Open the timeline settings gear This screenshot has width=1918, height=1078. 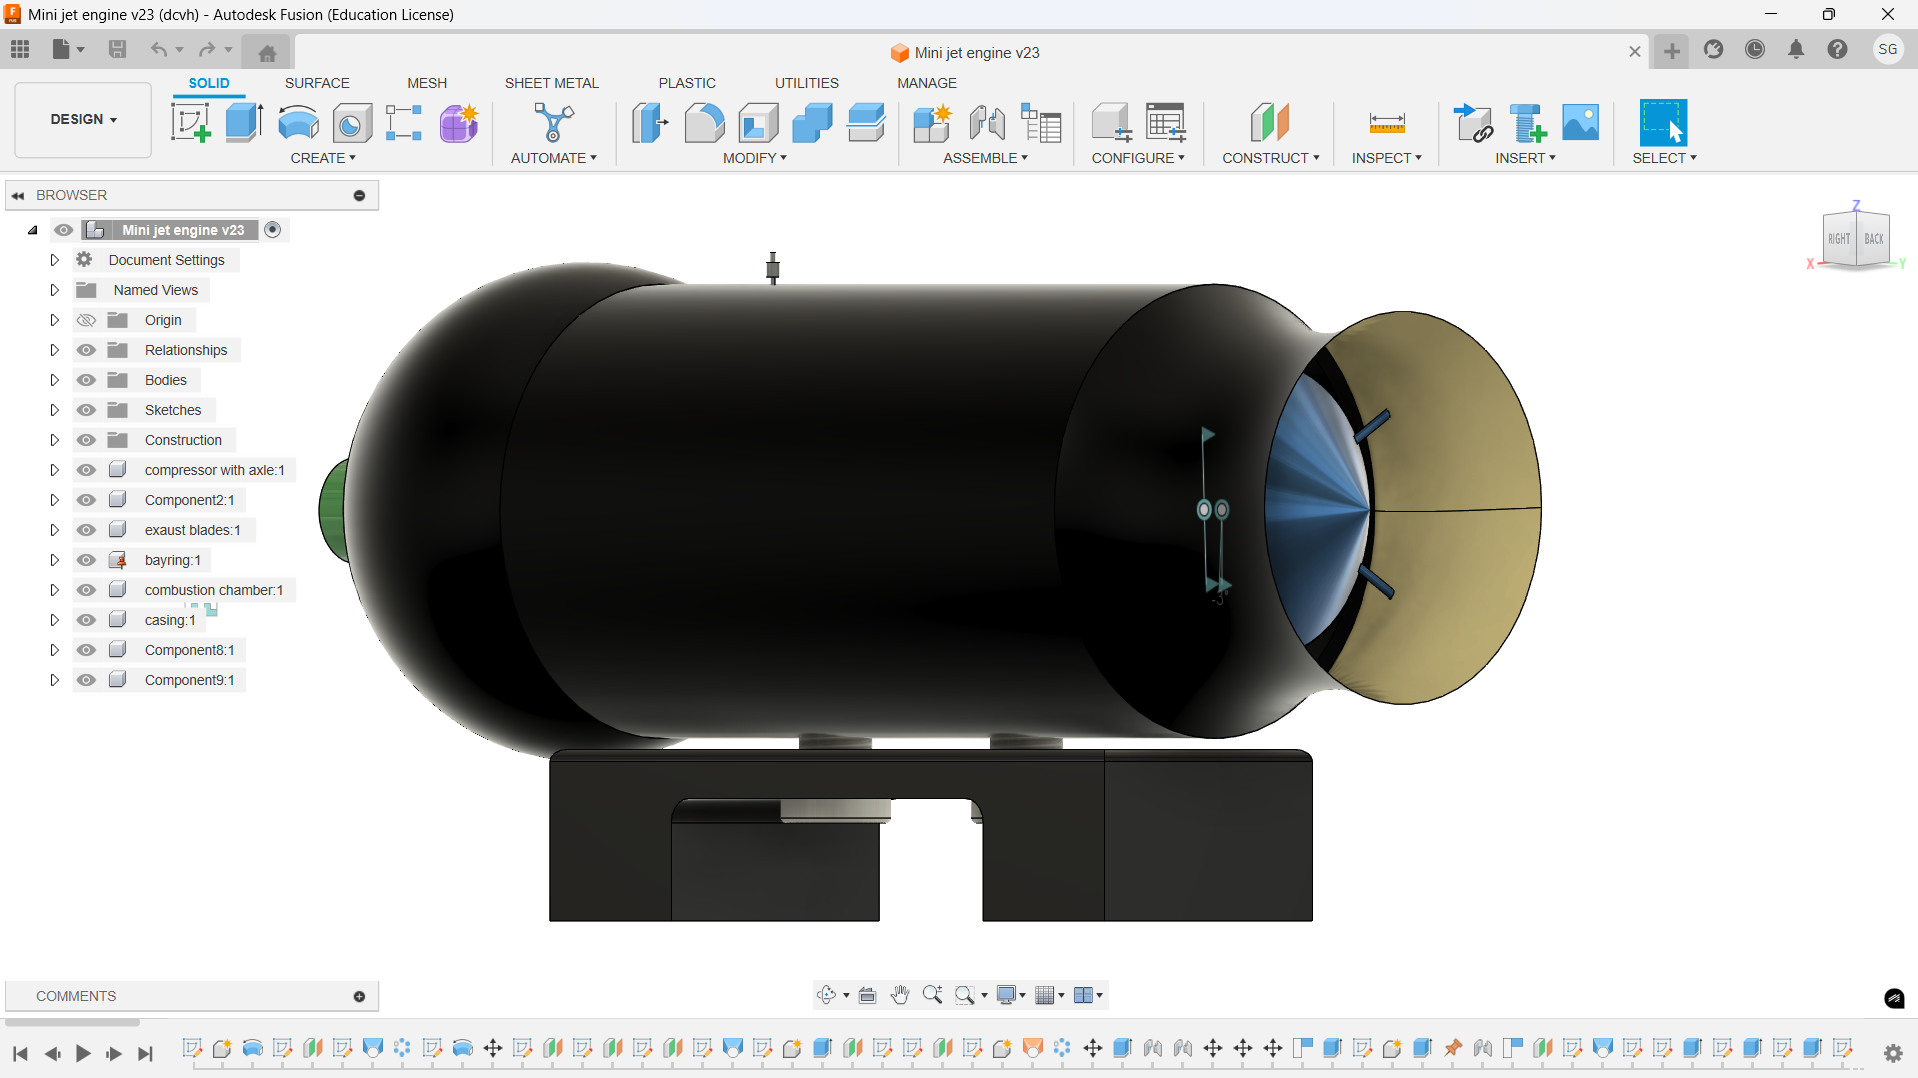tap(1893, 1053)
